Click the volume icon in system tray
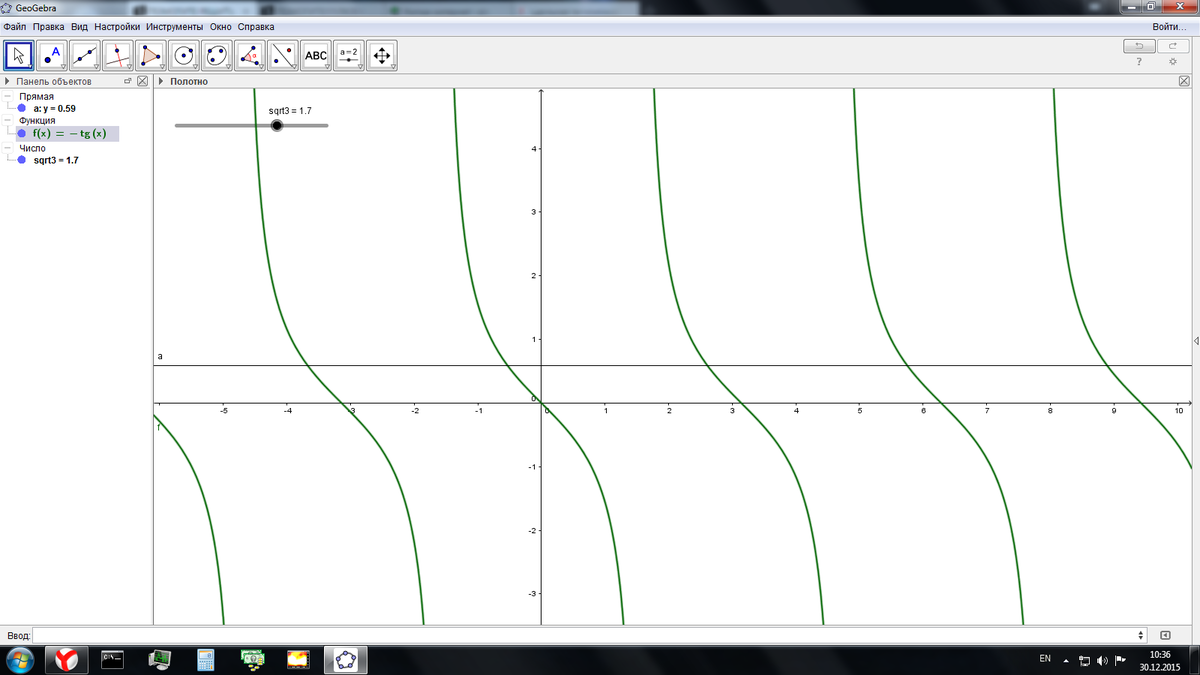1200x675 pixels. click(x=1102, y=660)
